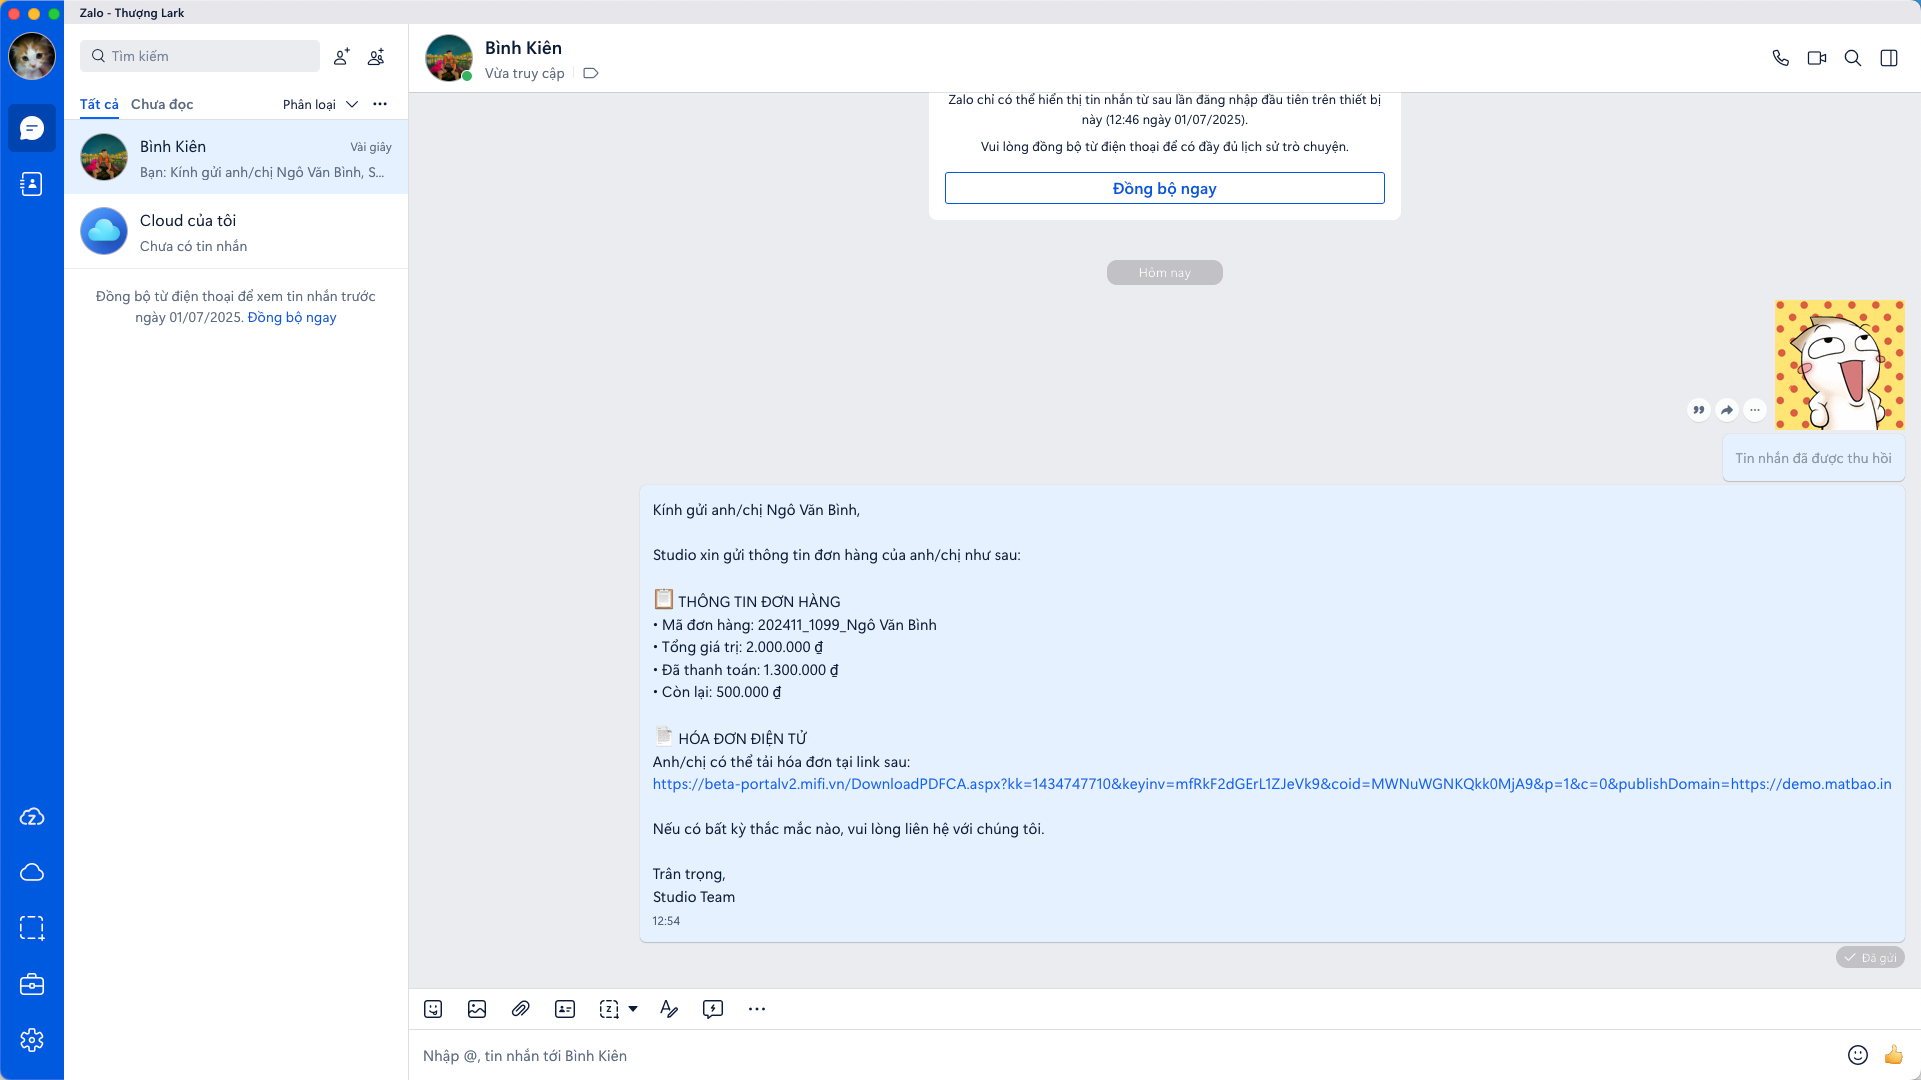Viewport: 1921px width, 1080px height.
Task: Expand the screenshot tool dropdown arrow
Action: [x=633, y=1009]
